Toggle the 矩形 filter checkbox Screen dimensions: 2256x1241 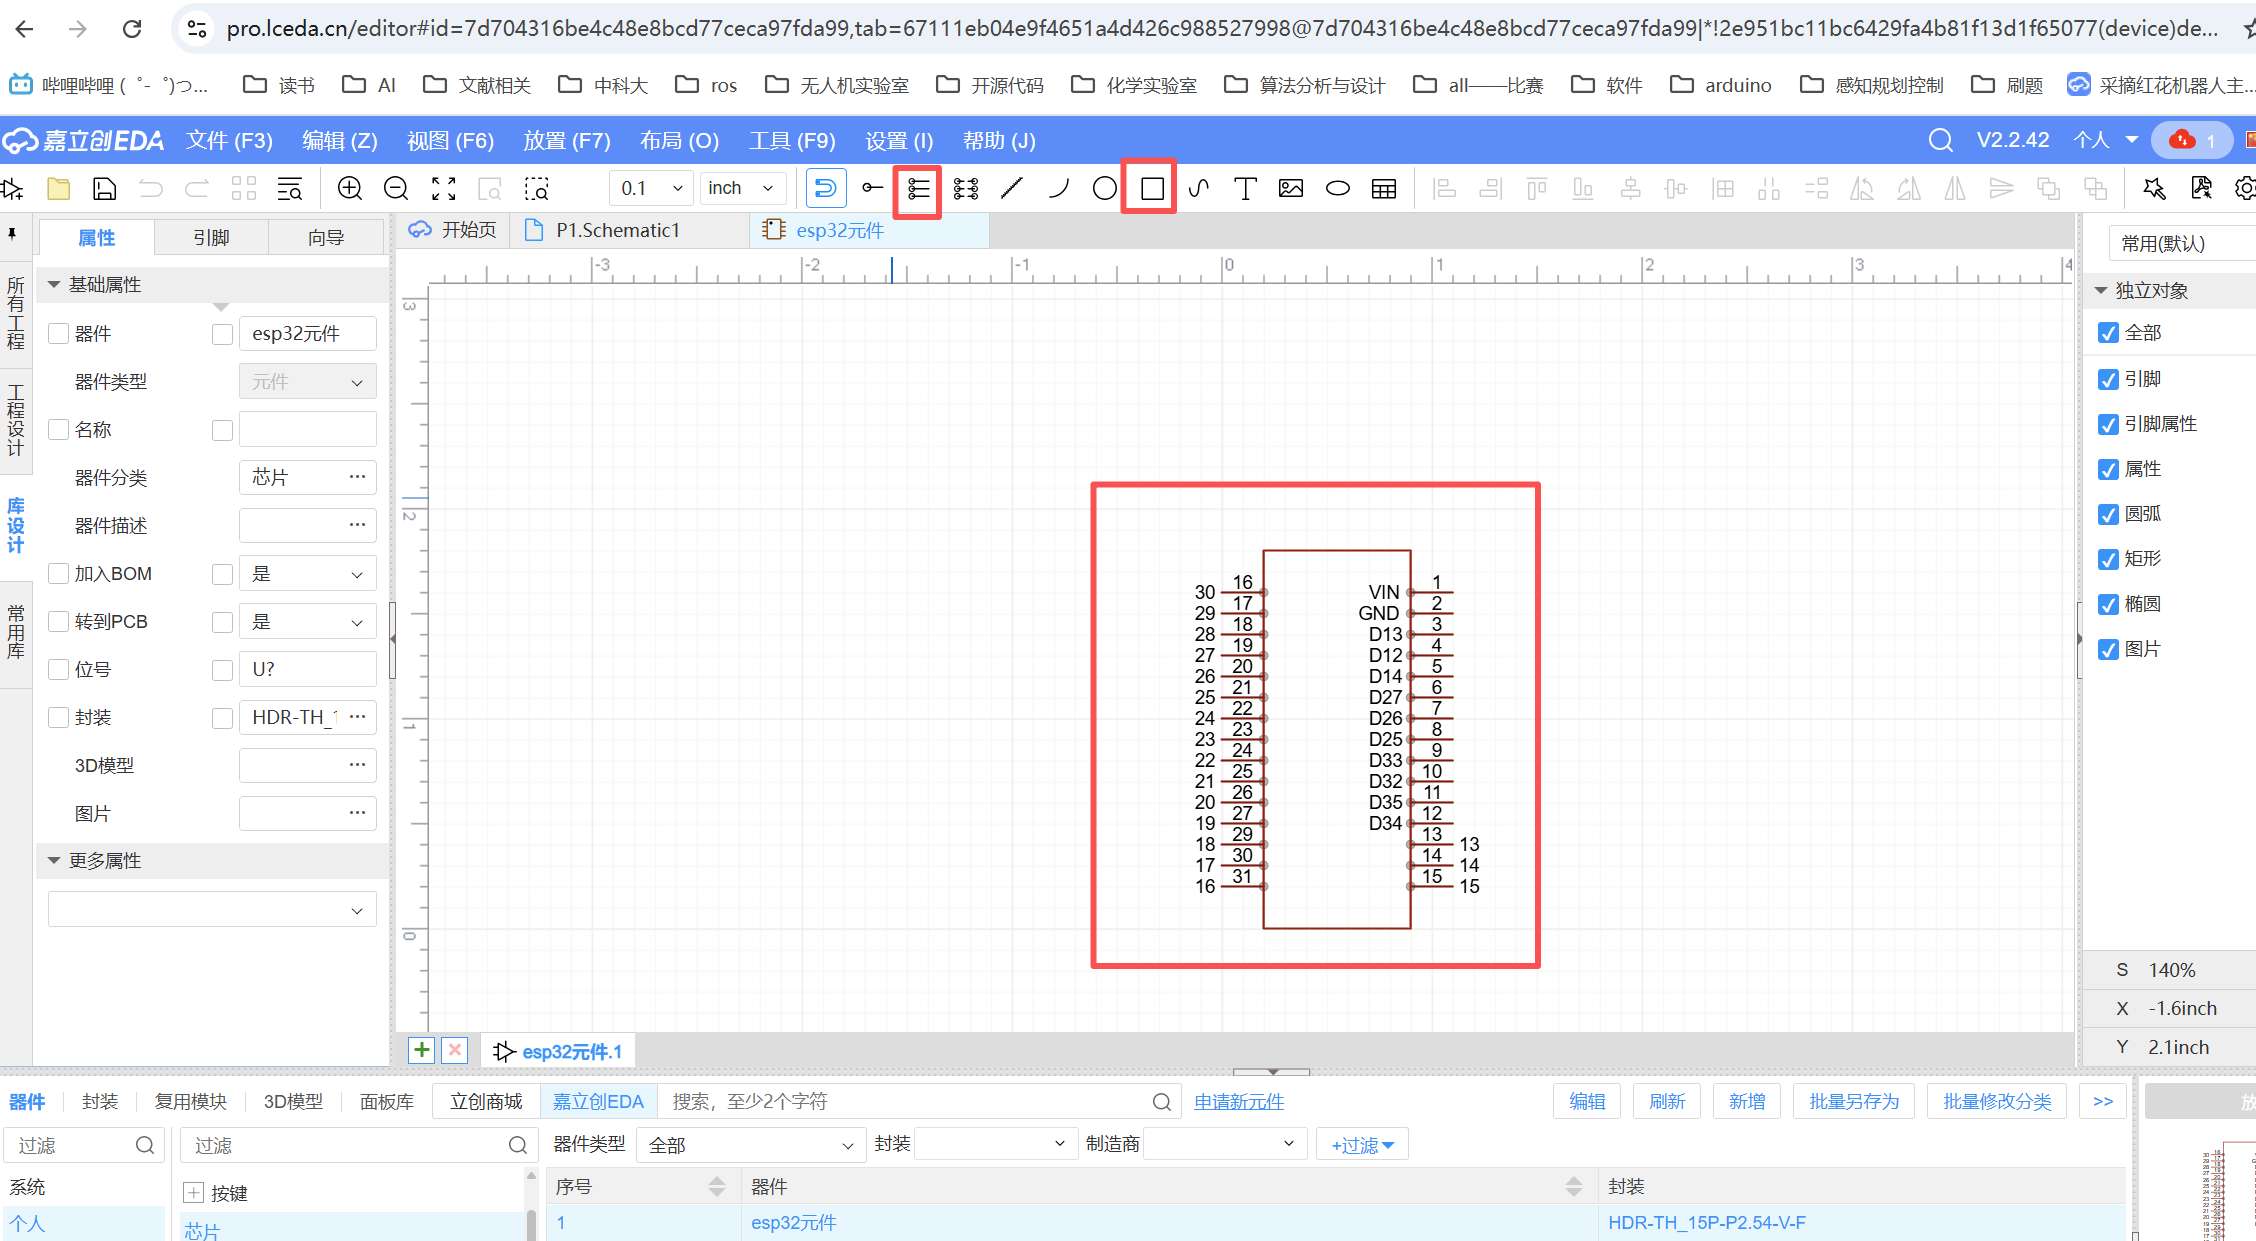(x=2108, y=559)
